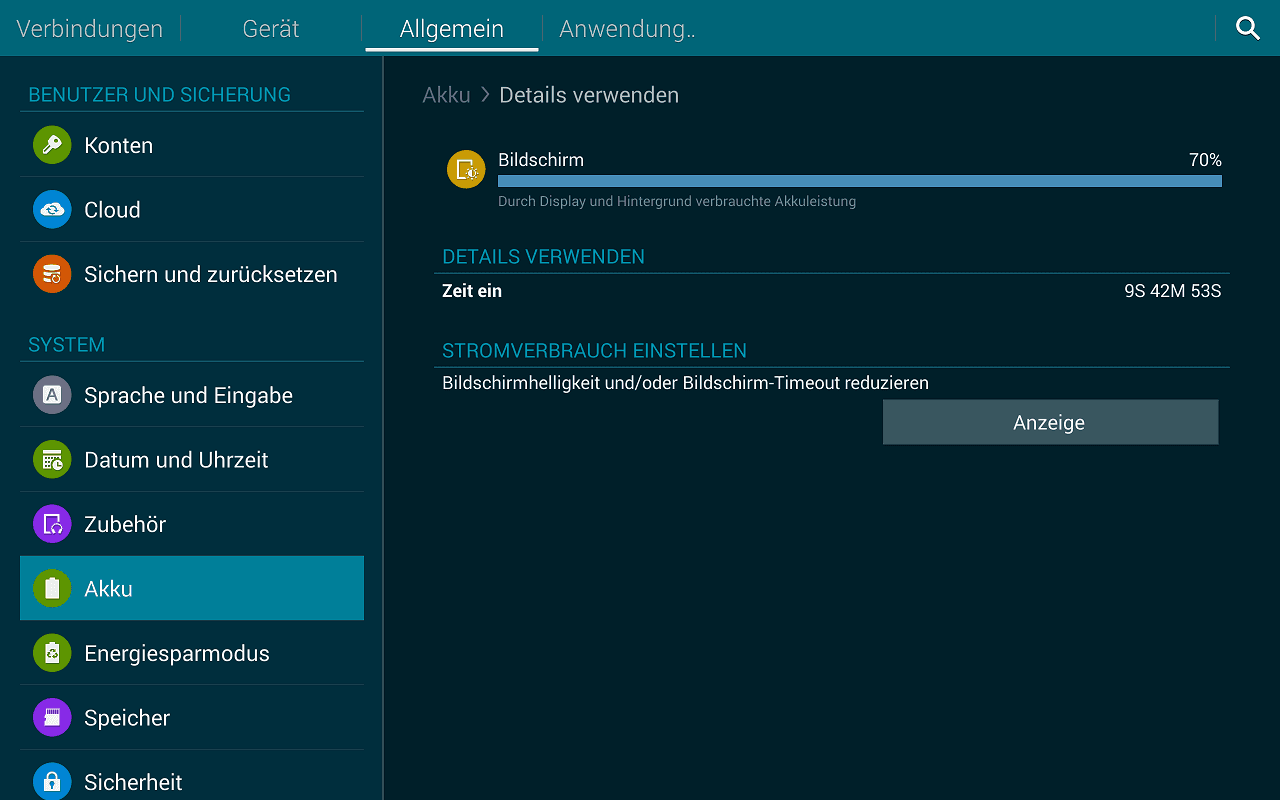Screen dimensions: 1280x800
Task: Open the Sicherheit label
Action: click(133, 782)
